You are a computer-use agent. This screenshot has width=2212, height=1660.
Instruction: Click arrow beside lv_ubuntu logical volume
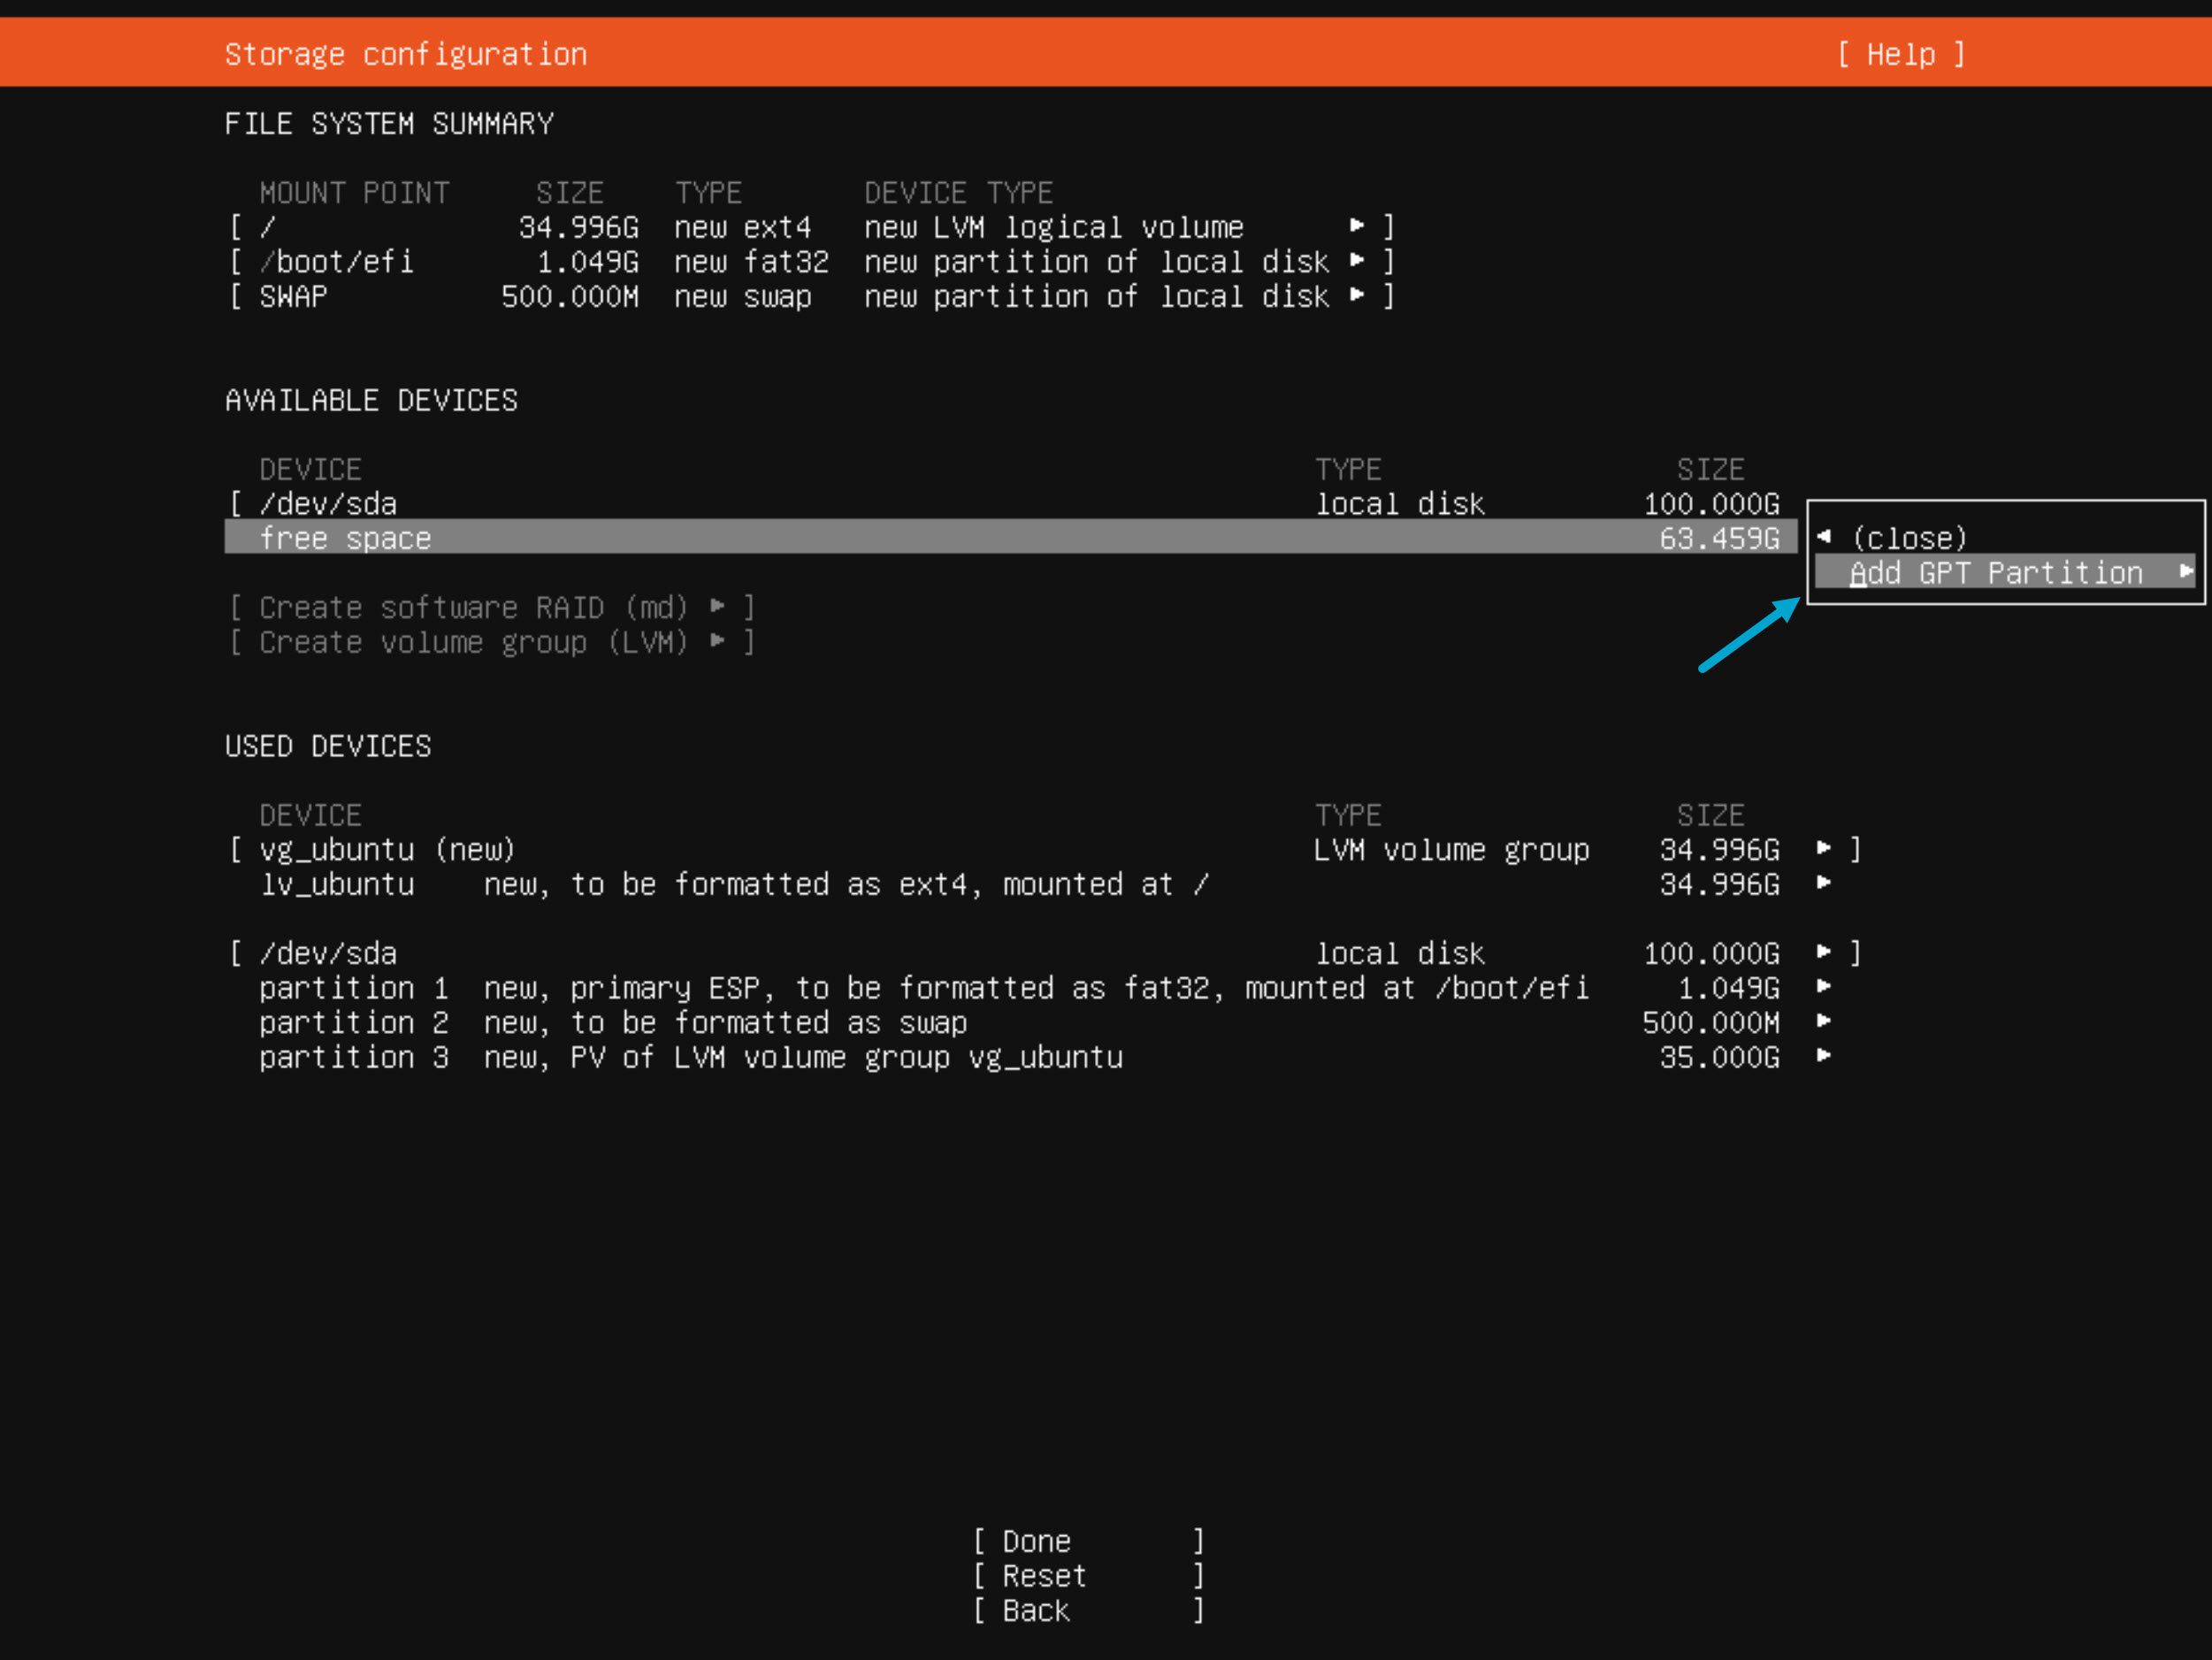click(x=1824, y=883)
